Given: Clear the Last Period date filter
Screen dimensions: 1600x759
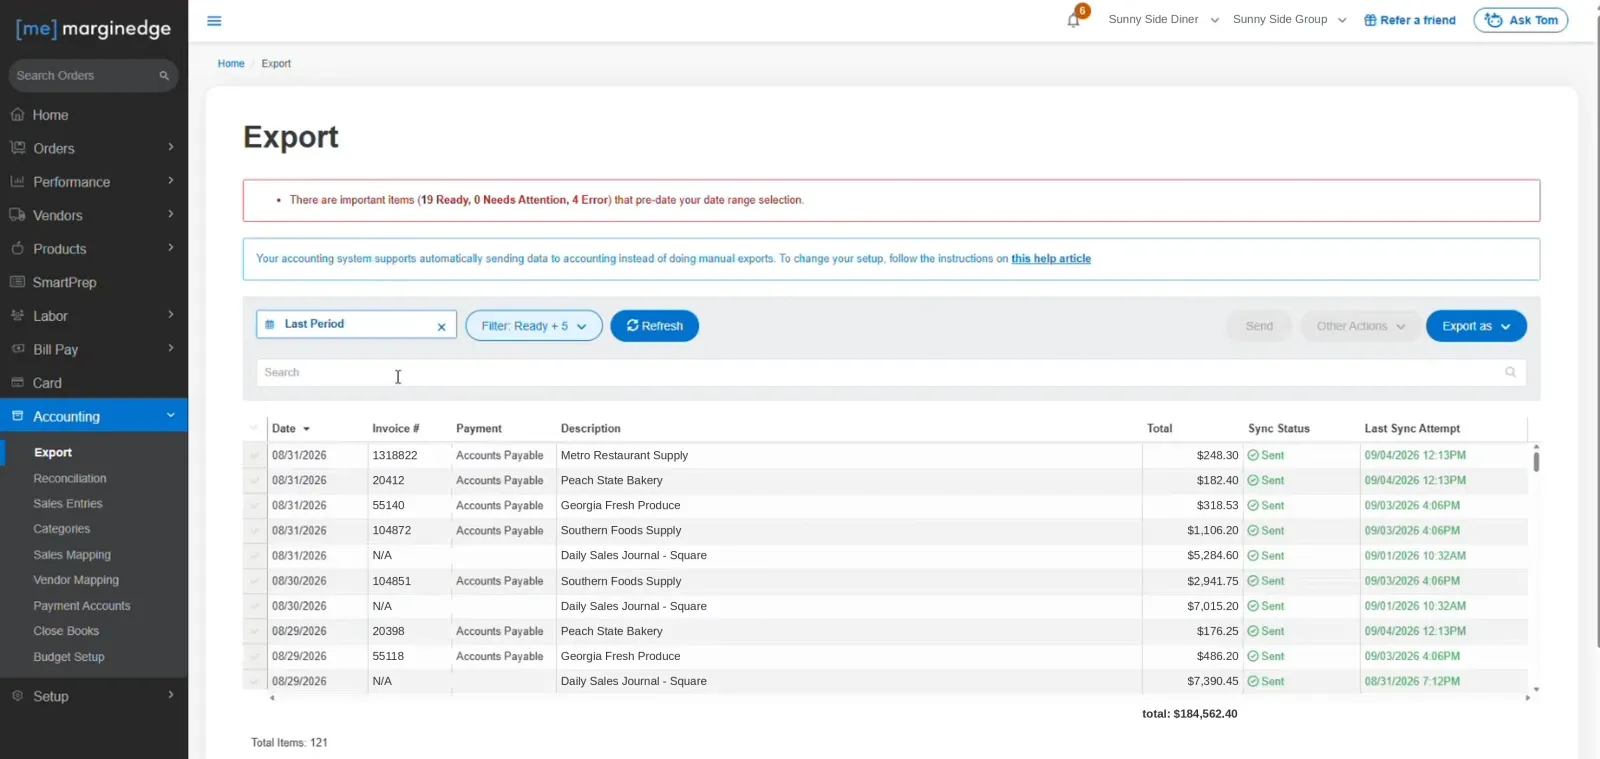Looking at the screenshot, I should (441, 327).
